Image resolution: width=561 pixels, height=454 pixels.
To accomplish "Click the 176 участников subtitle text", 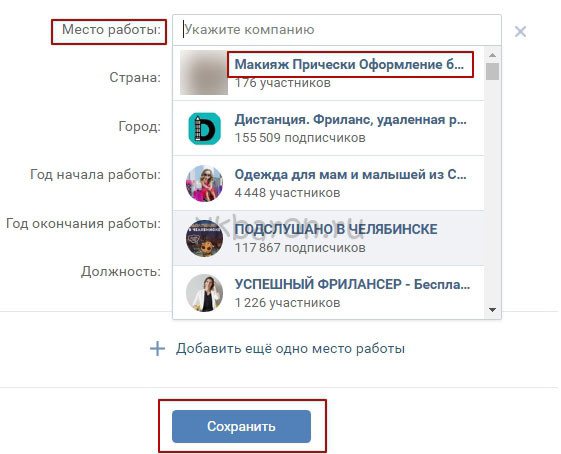I will [283, 83].
